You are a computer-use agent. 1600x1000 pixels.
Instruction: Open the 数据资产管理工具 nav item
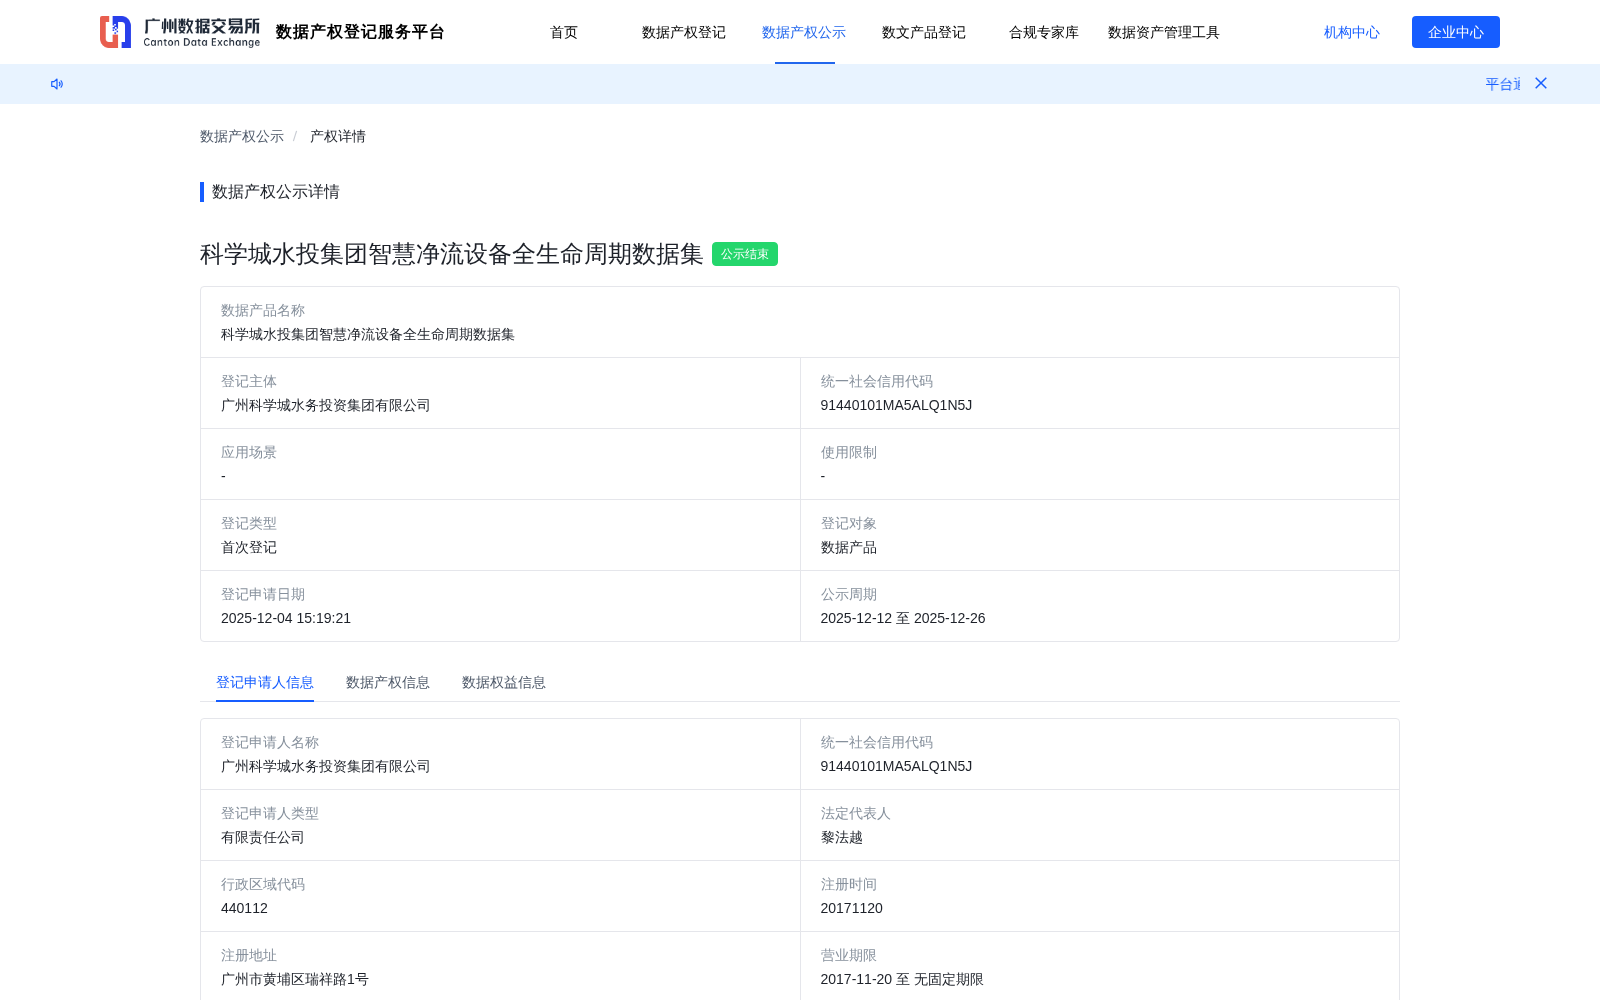click(1164, 32)
